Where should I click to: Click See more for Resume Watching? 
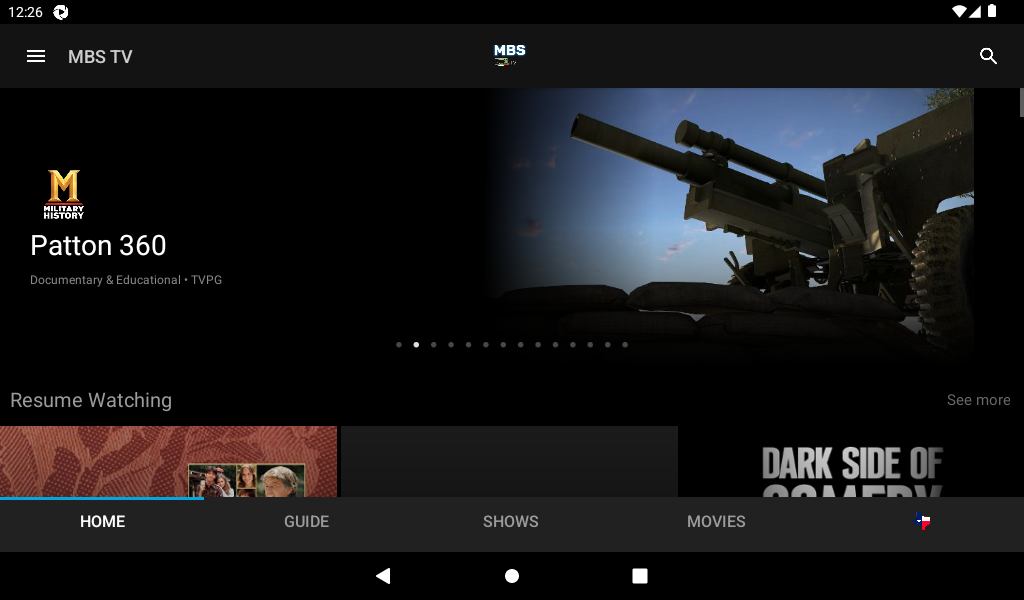tap(978, 400)
